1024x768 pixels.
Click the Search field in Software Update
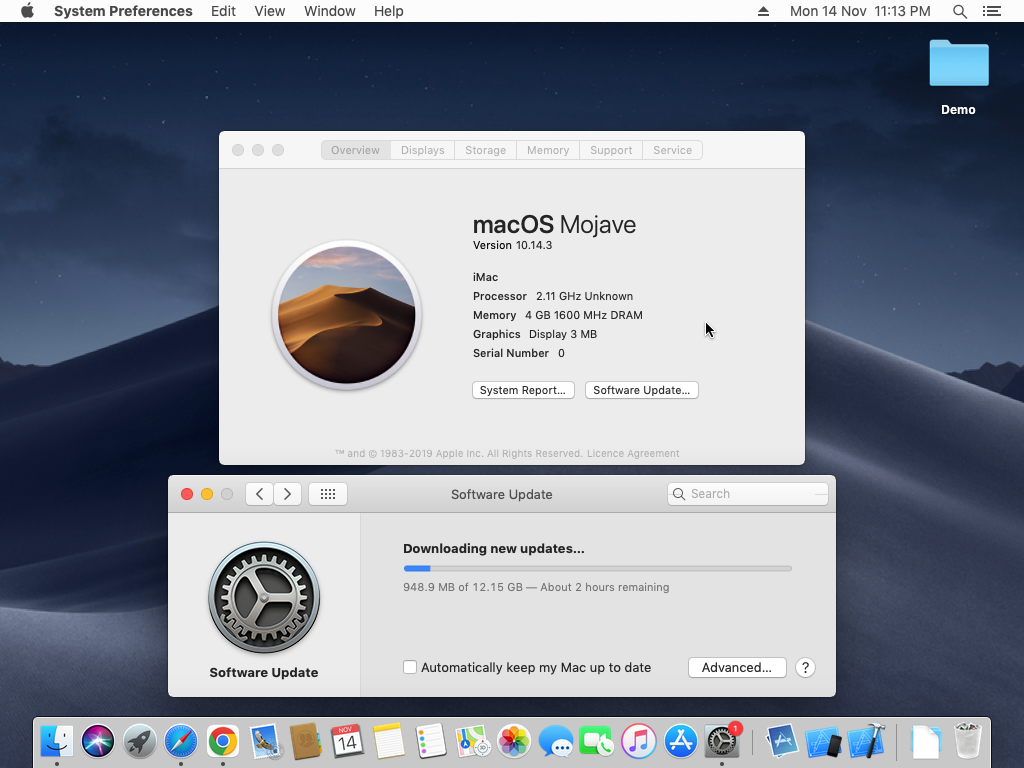point(748,494)
